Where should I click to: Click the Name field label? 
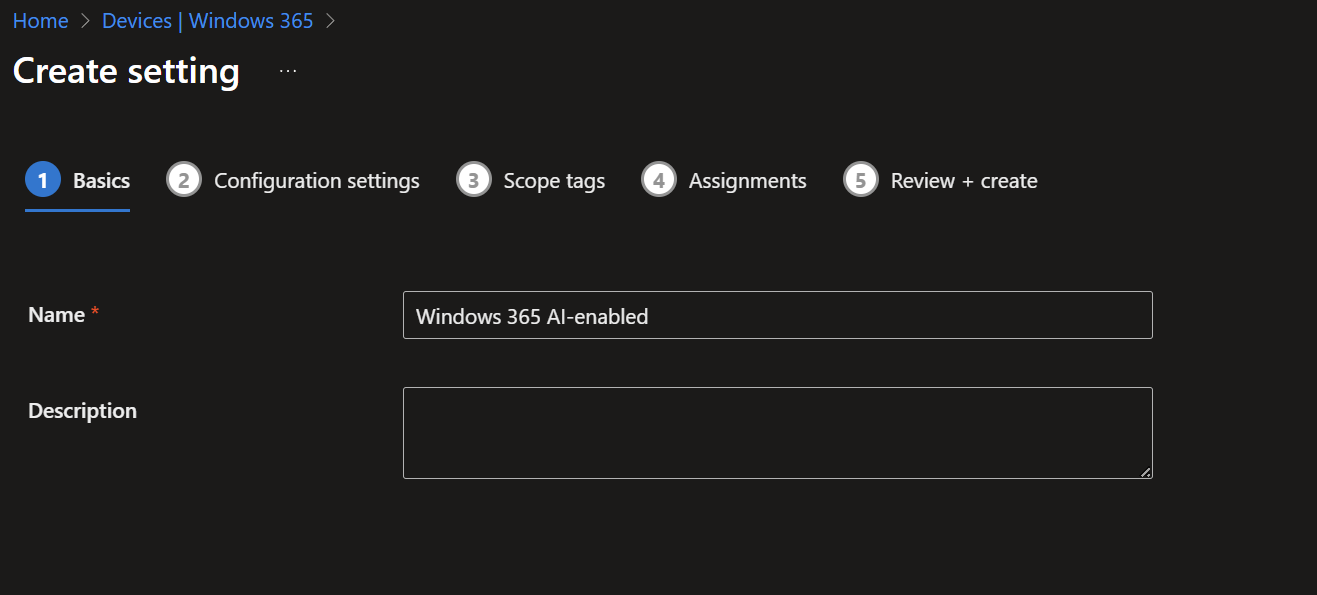(56, 315)
